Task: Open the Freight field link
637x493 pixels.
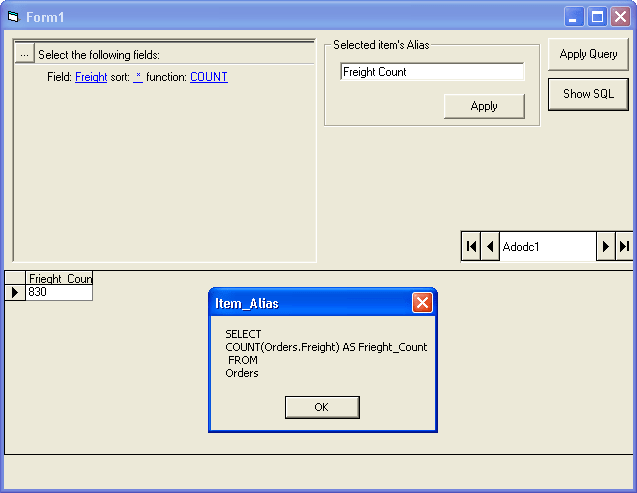Action: point(91,77)
